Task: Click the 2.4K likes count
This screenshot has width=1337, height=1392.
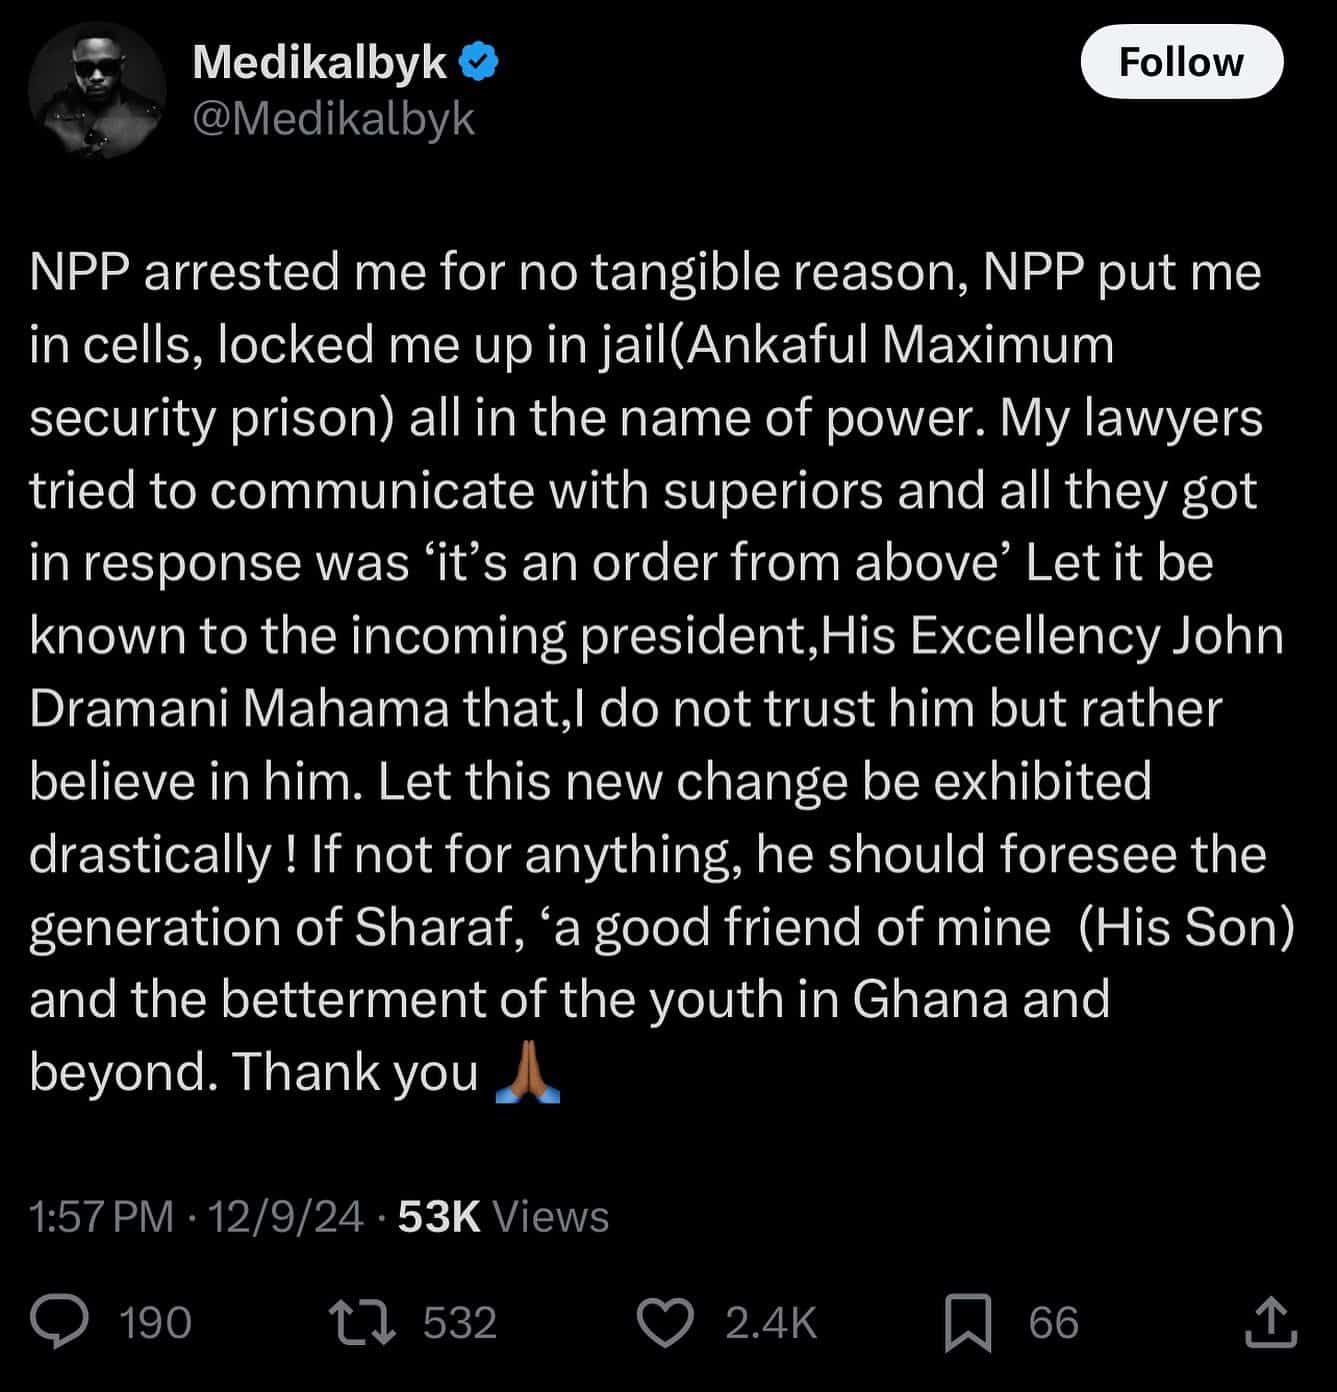Action: 771,1323
